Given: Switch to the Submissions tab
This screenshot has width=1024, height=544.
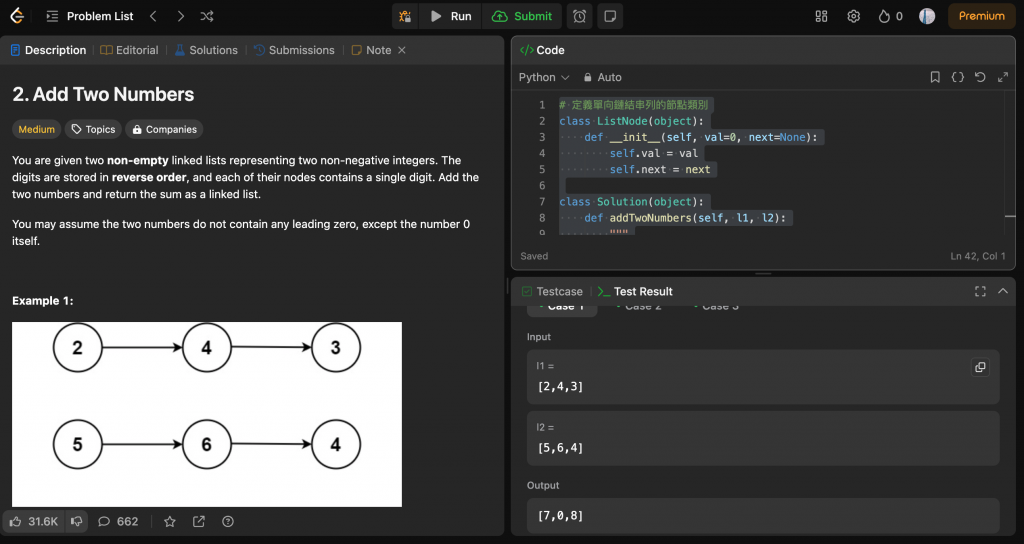Looking at the screenshot, I should [x=294, y=50].
